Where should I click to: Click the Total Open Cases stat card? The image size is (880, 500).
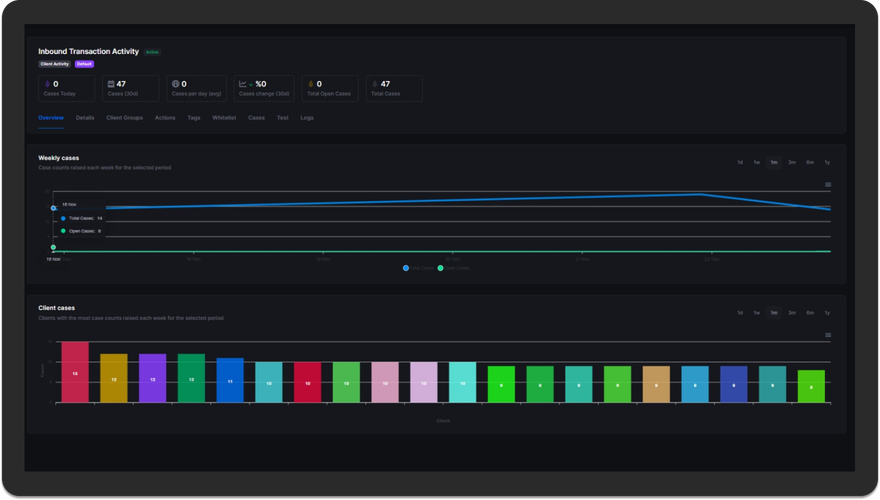[x=329, y=89]
